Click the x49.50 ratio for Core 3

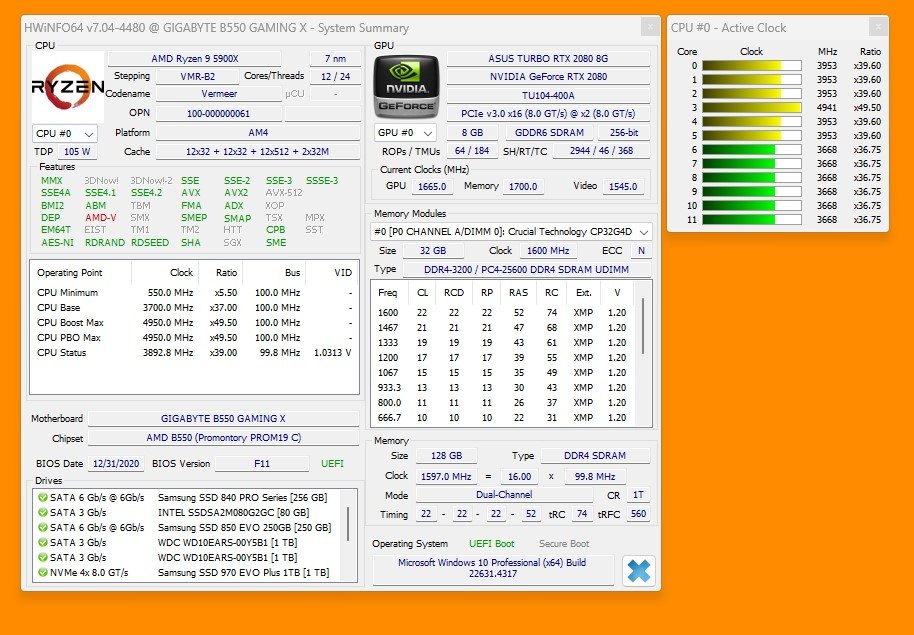(867, 107)
